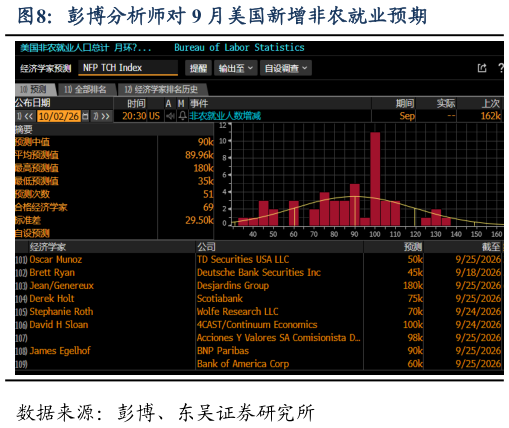Click the 自设预测 row
The image size is (509, 428).
(x=114, y=233)
